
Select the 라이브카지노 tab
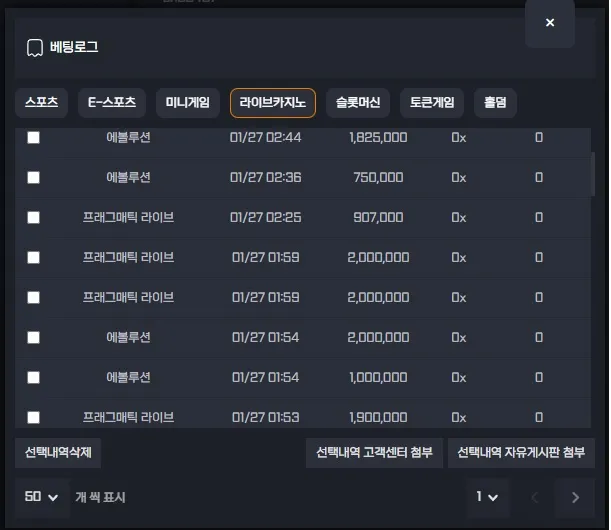tap(272, 103)
